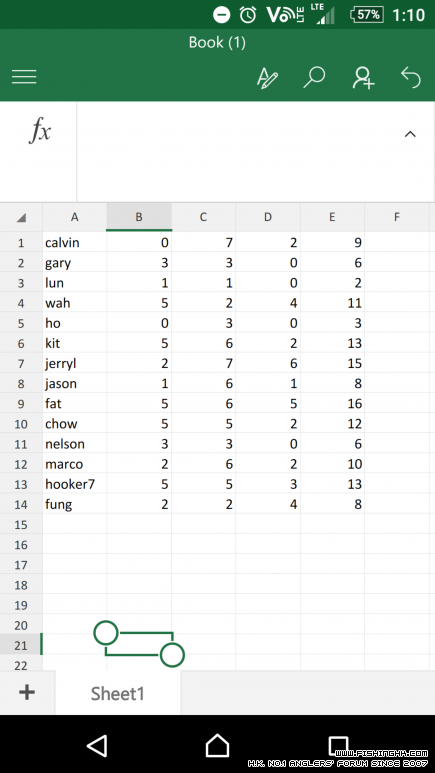Tap the undo arrow
Screen dimensions: 435x773
tap(411, 77)
